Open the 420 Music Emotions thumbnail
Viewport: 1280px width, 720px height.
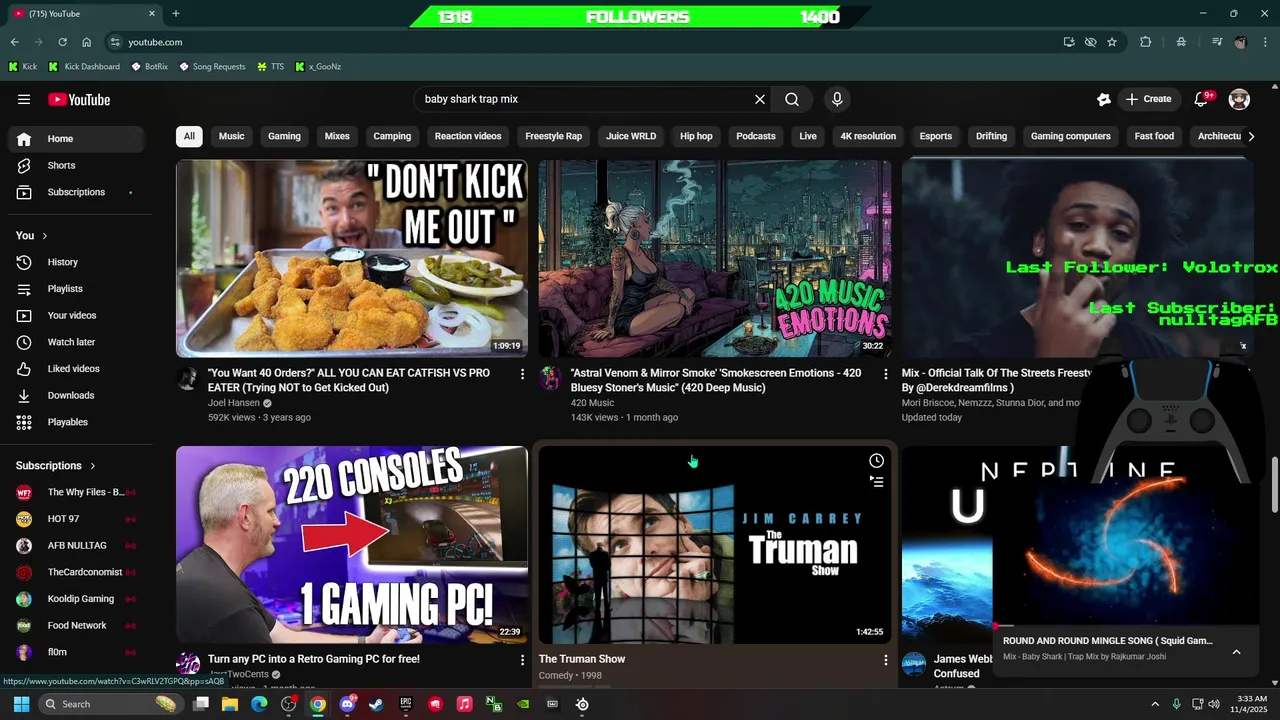click(x=715, y=258)
